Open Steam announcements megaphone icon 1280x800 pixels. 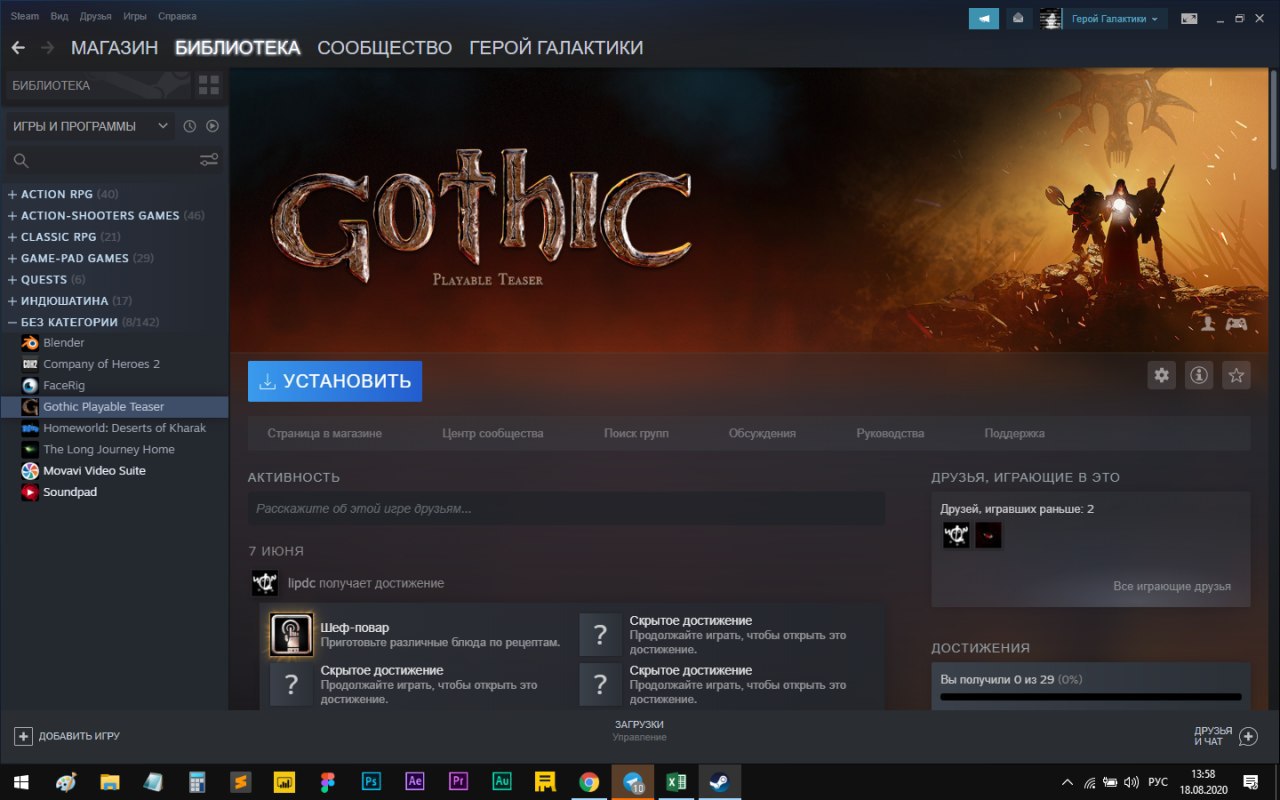[x=984, y=18]
